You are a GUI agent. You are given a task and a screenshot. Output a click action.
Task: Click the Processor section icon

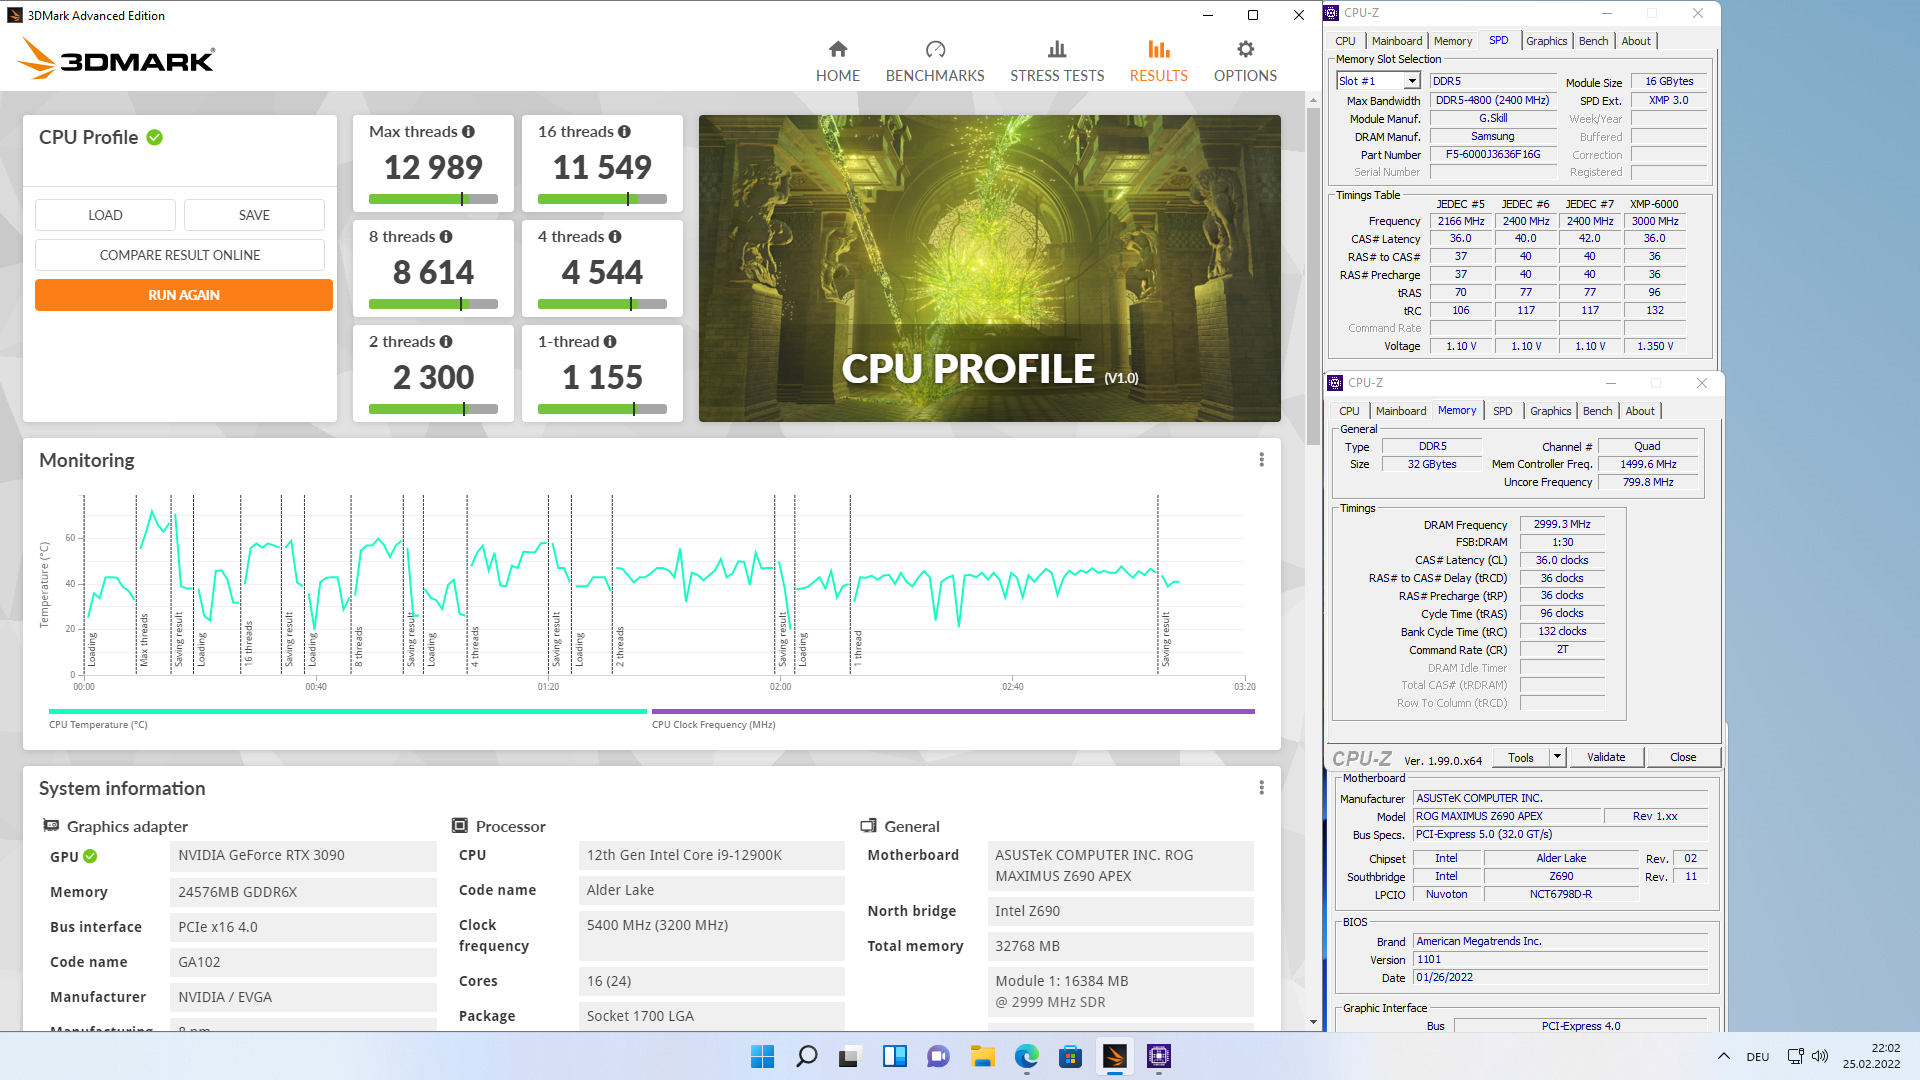click(x=460, y=826)
